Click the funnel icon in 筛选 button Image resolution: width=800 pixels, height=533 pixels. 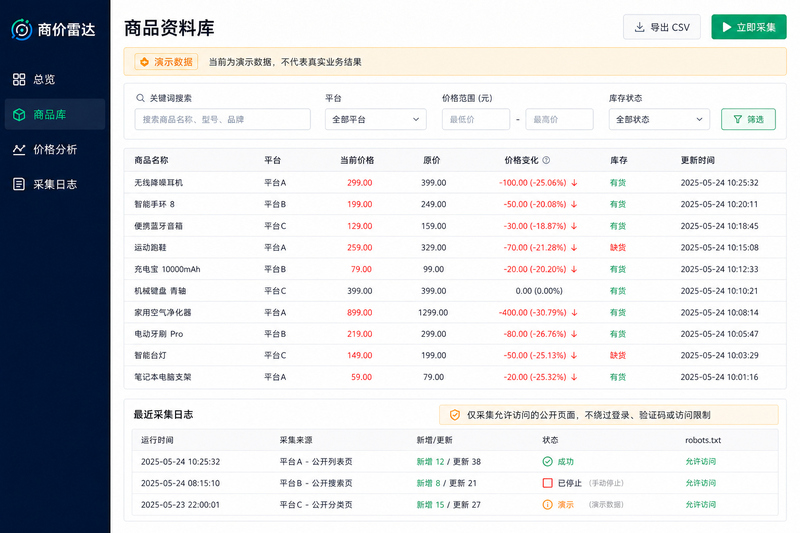pyautogui.click(x=737, y=119)
